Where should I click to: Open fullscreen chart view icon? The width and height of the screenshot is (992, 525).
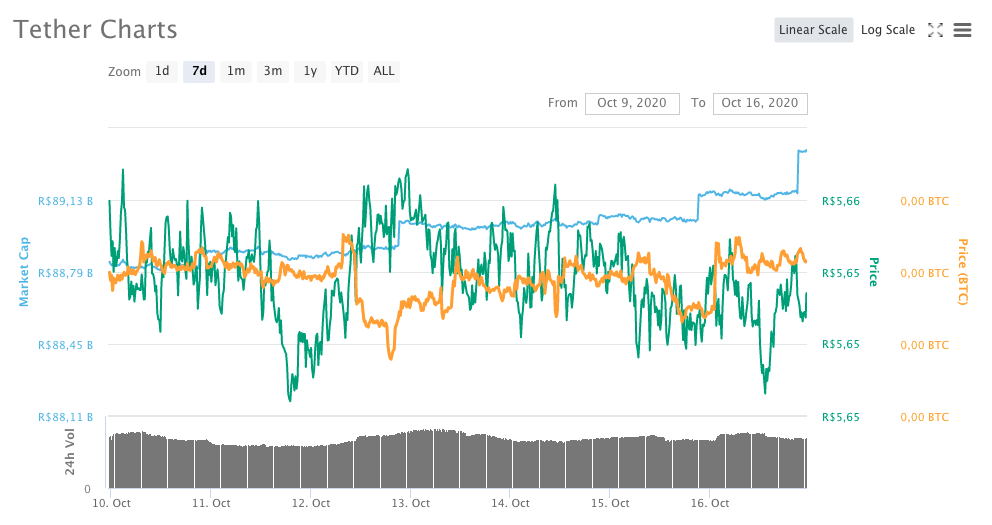pos(935,30)
